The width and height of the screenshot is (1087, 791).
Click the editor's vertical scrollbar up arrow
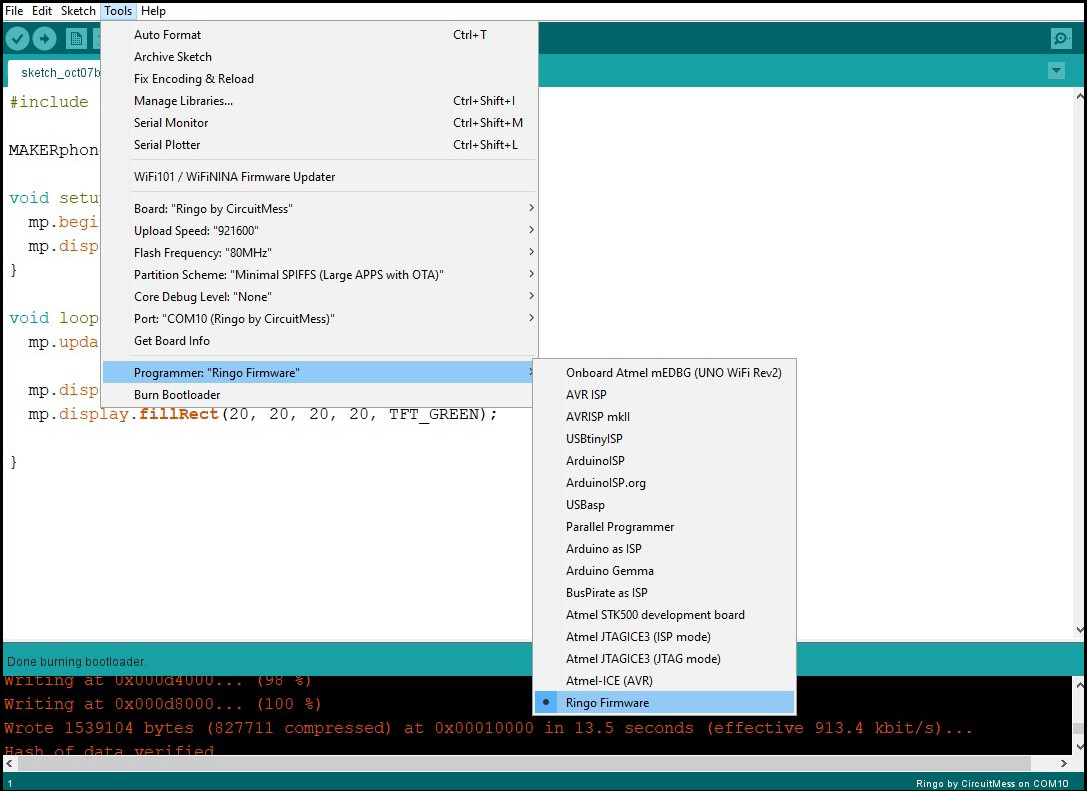(x=1078, y=95)
